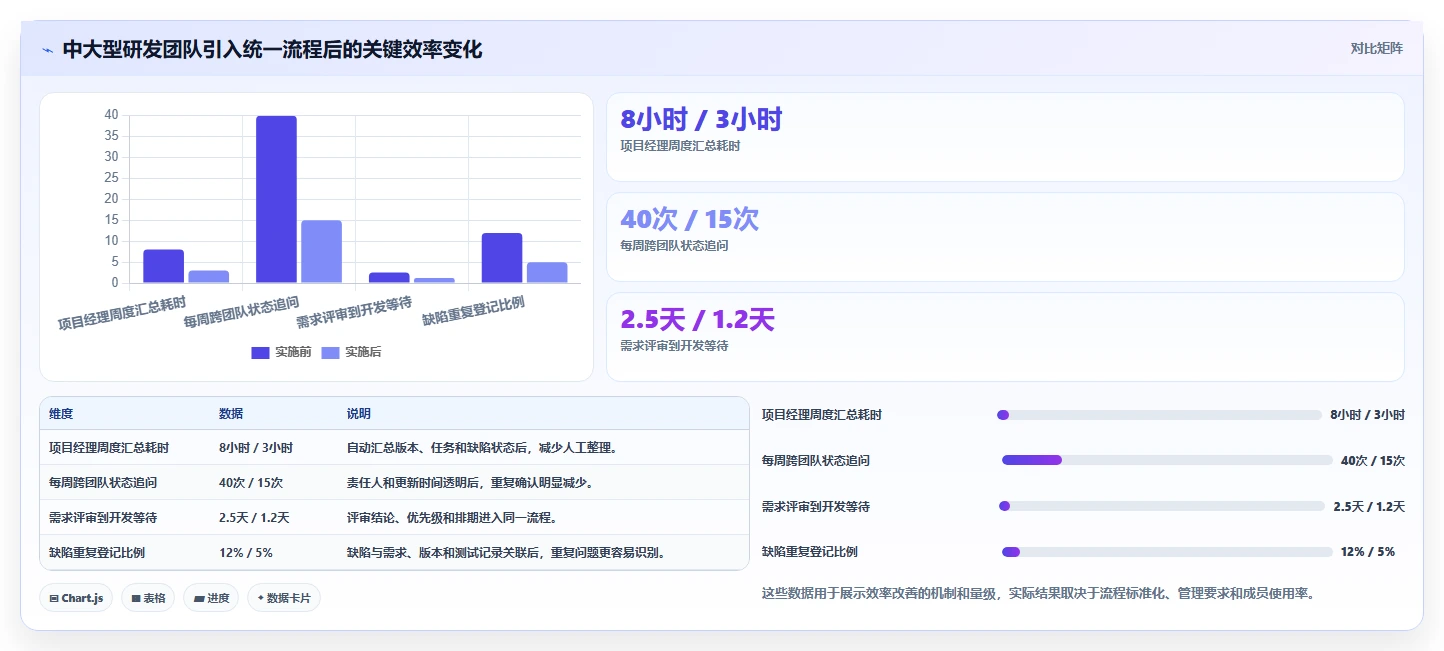
Task: Click the 需求评审到开发等待 label left of its progress bar
Action: [x=816, y=507]
